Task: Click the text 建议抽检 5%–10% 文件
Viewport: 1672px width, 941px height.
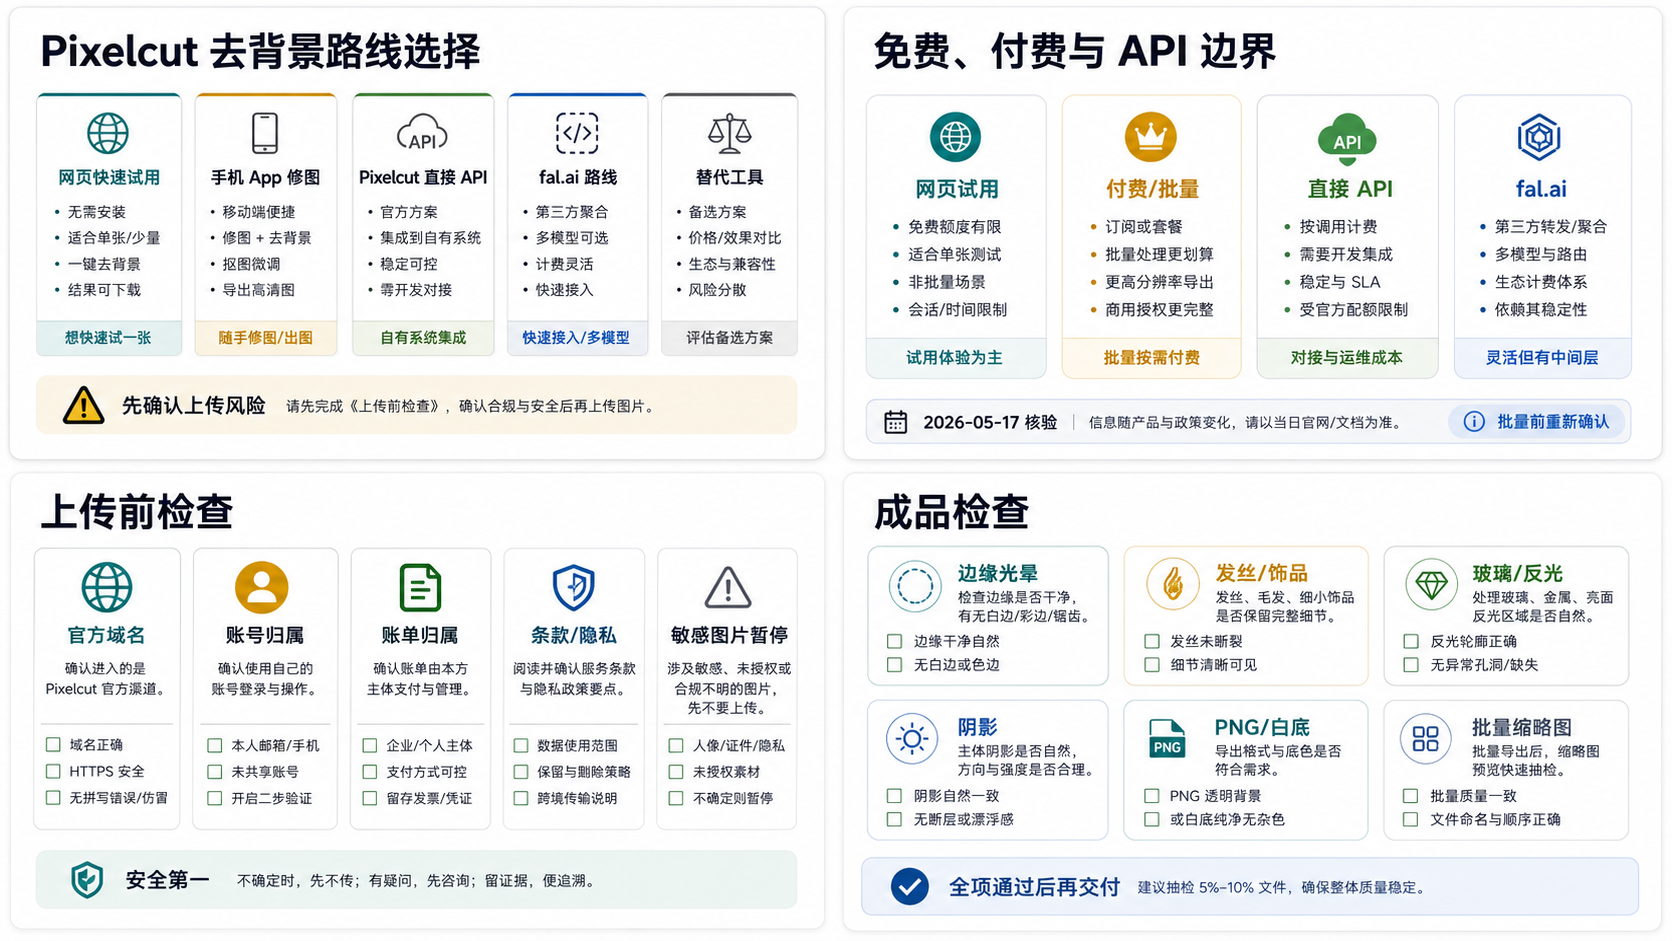Action: (1214, 887)
